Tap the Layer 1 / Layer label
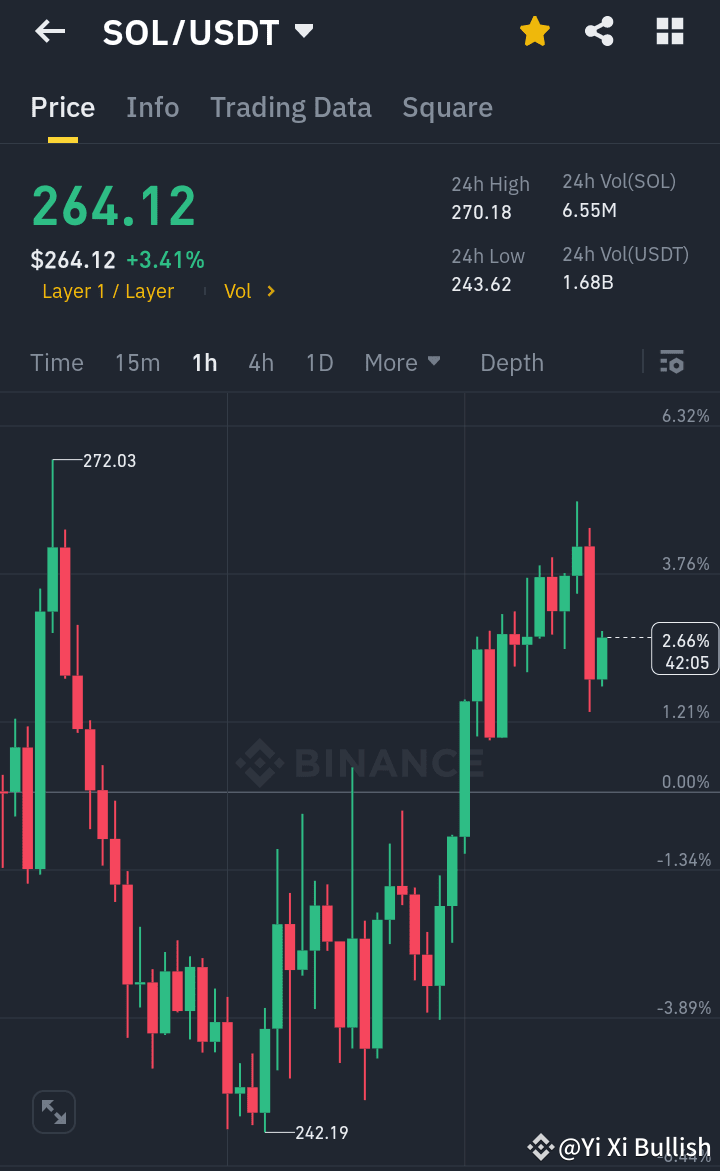Viewport: 720px width, 1171px height. [107, 291]
